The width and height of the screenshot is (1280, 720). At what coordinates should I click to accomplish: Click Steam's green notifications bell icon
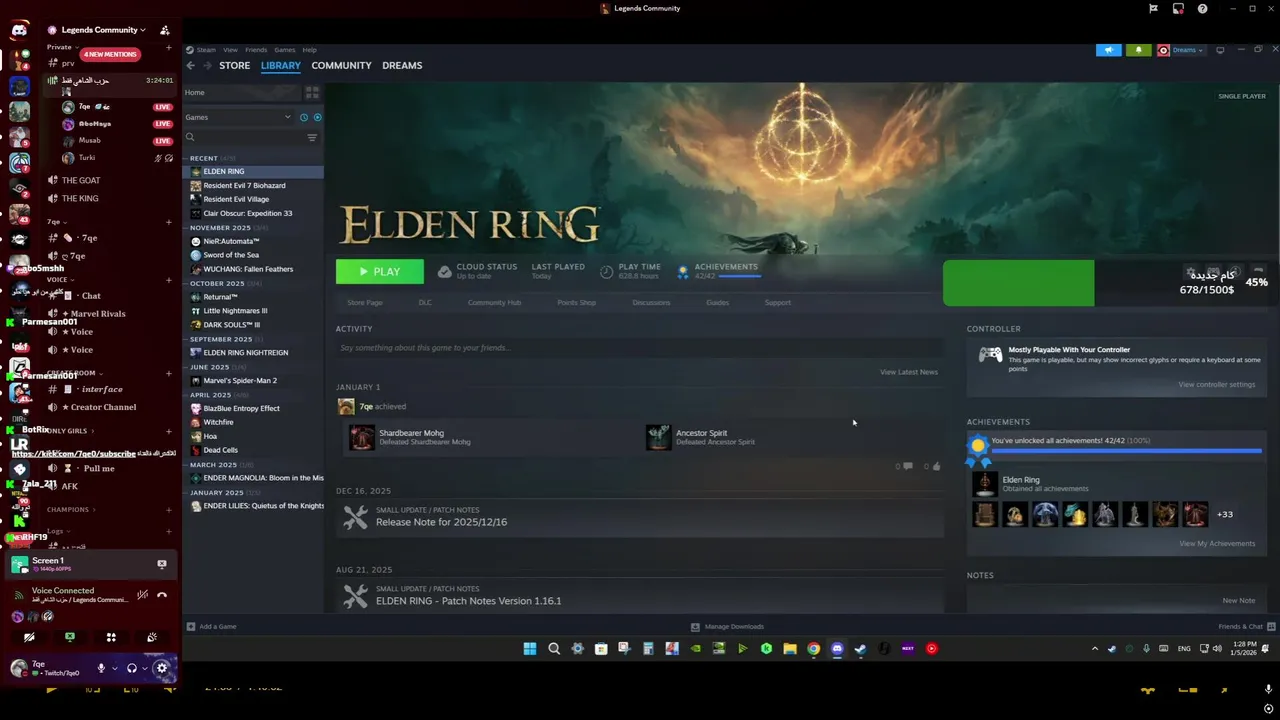click(x=1138, y=50)
